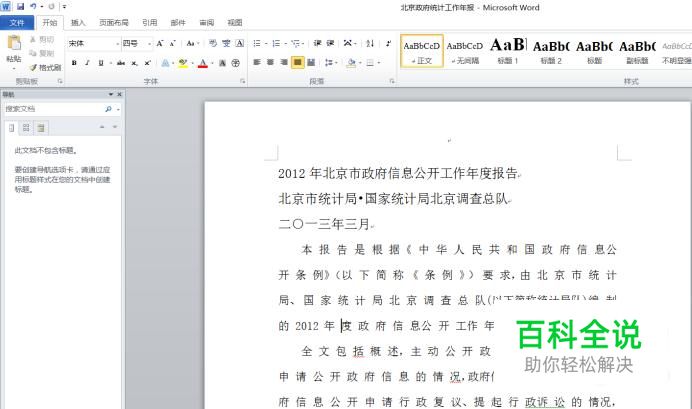Click the Sort A-Z icon

(x=370, y=43)
